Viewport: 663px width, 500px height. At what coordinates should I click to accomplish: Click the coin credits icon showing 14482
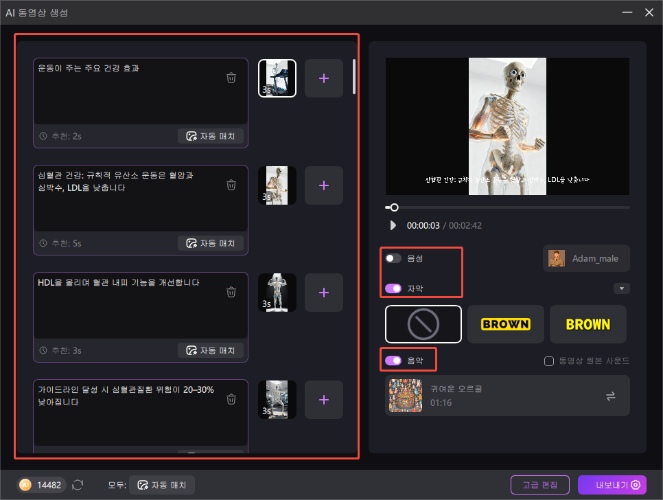pyautogui.click(x=25, y=485)
